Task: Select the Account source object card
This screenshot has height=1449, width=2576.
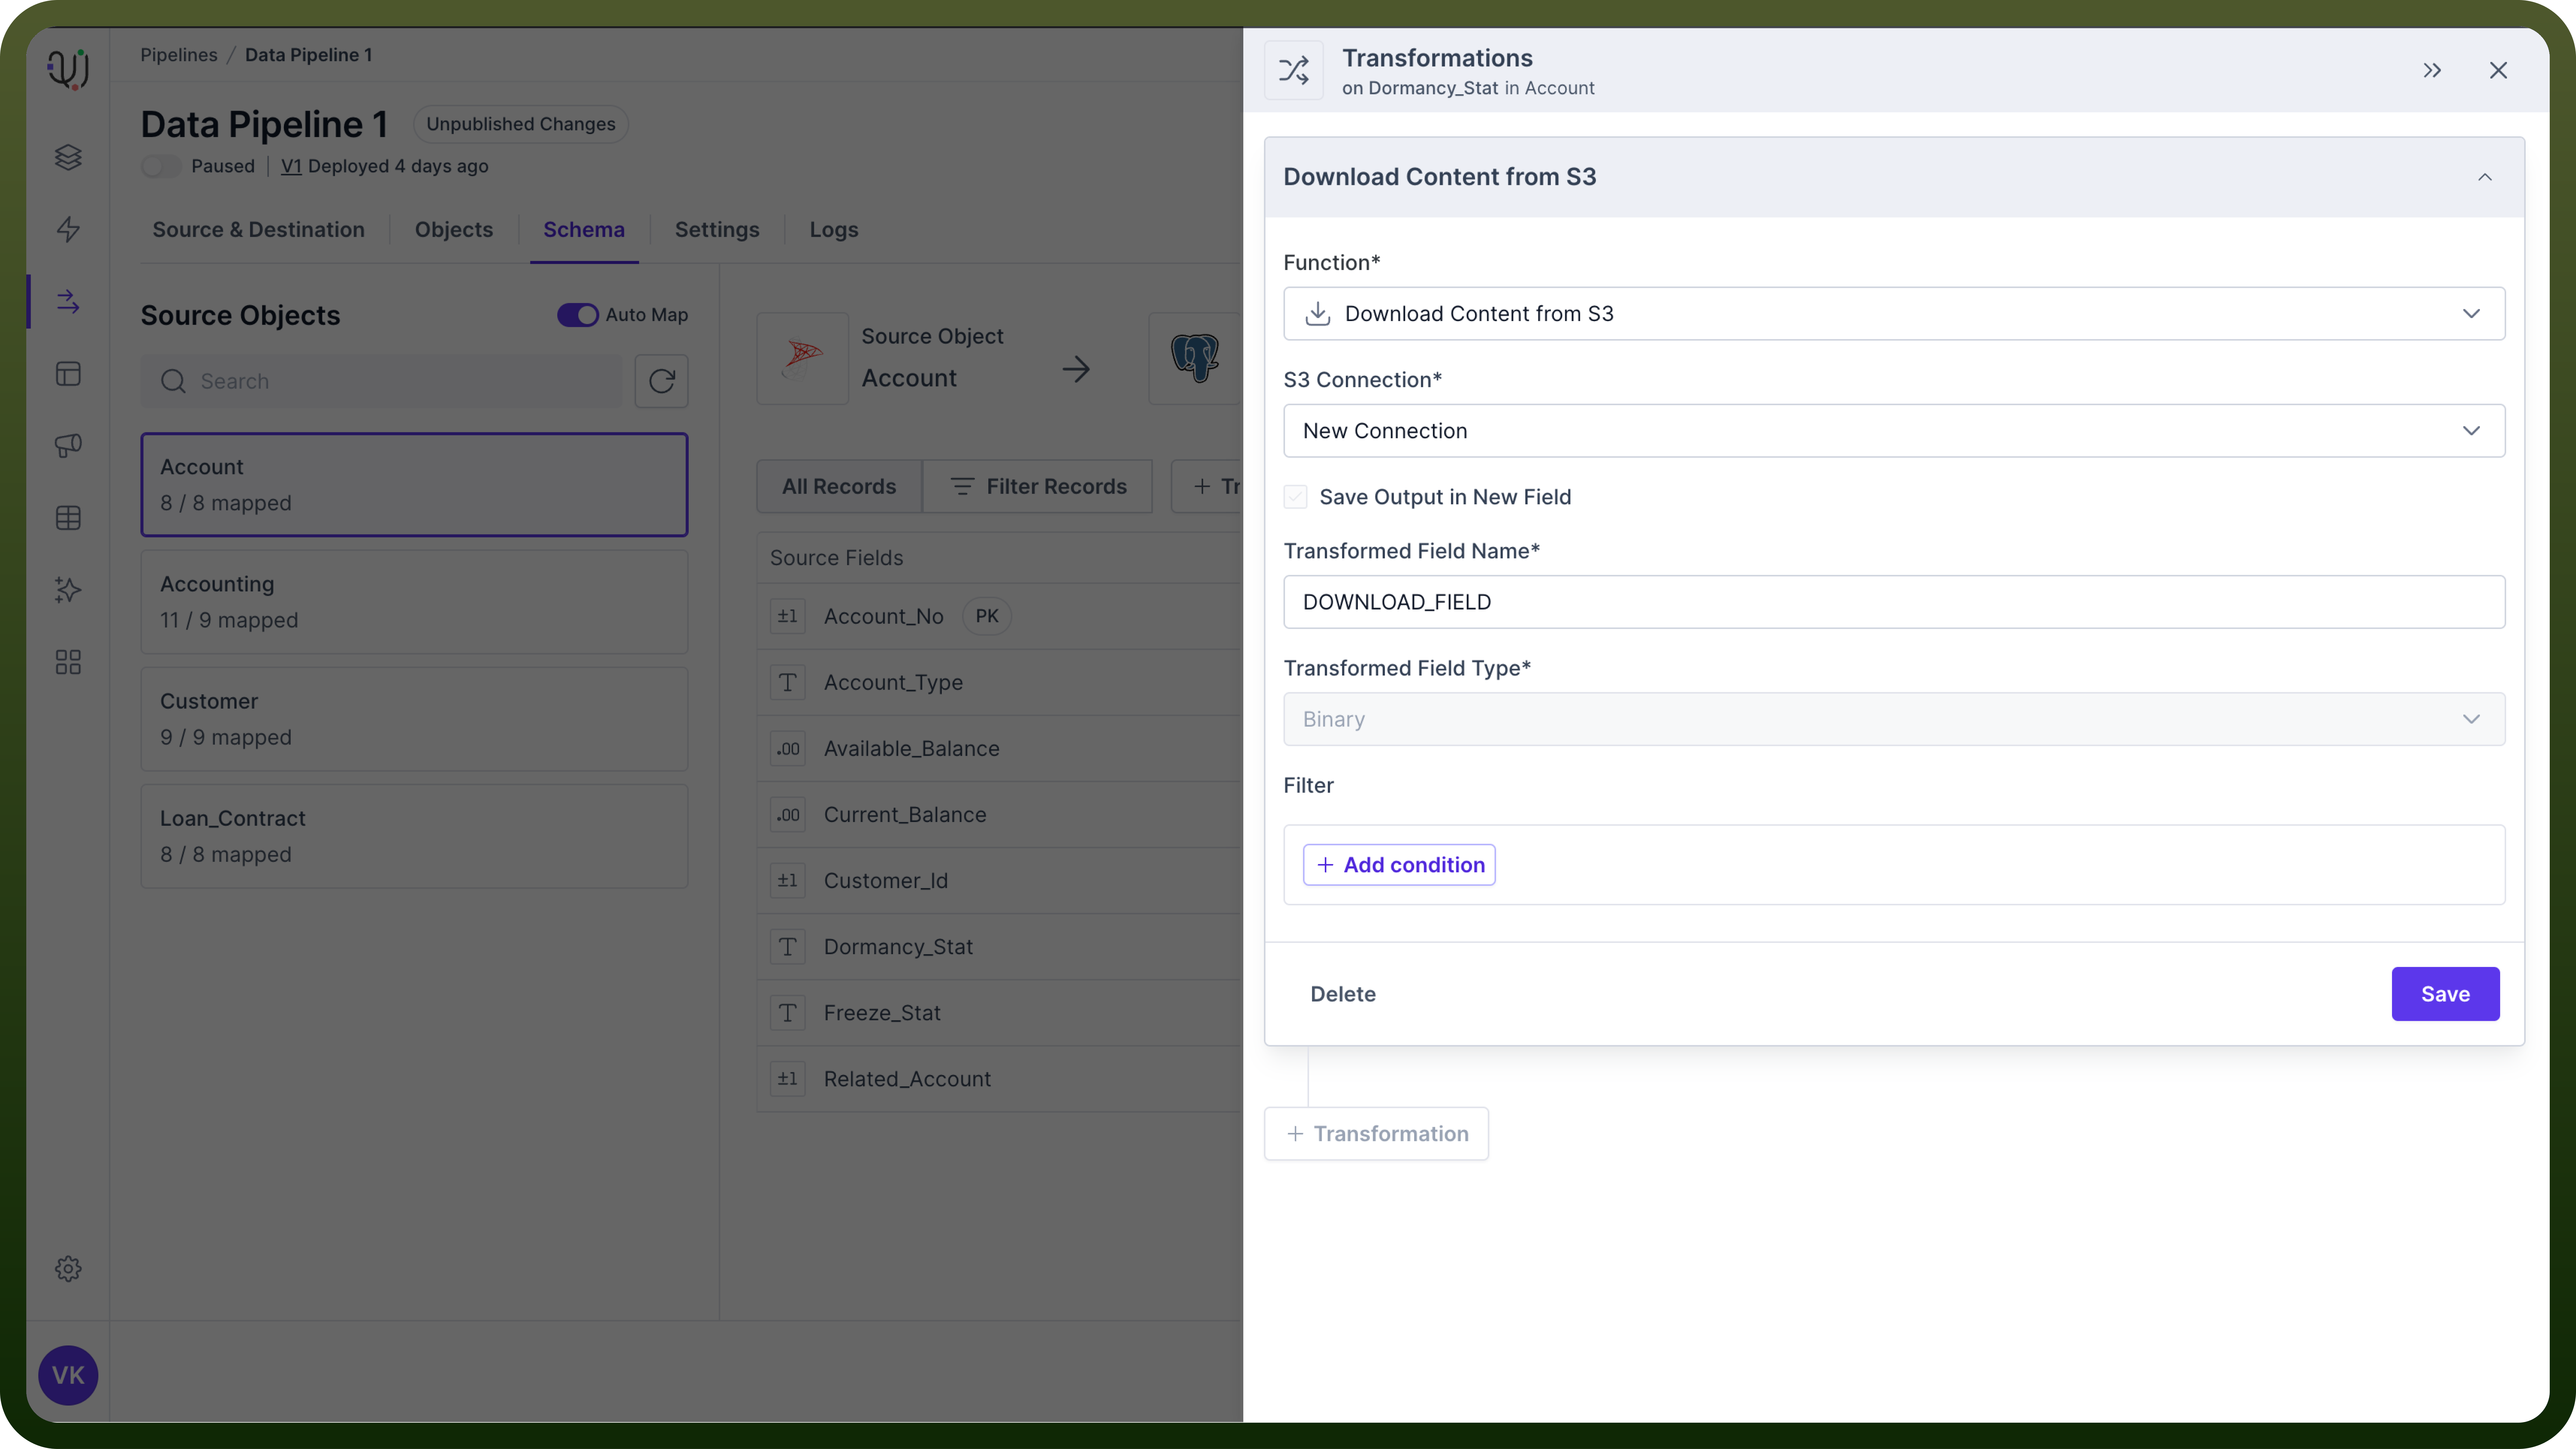Action: point(414,485)
